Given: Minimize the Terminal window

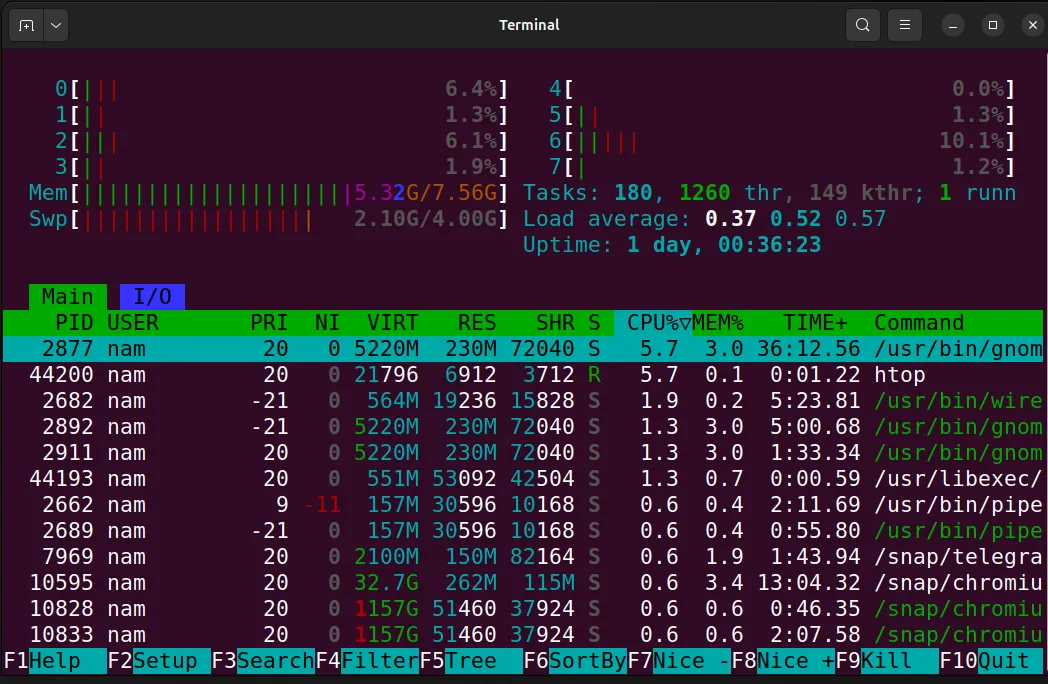Looking at the screenshot, I should click(x=953, y=25).
